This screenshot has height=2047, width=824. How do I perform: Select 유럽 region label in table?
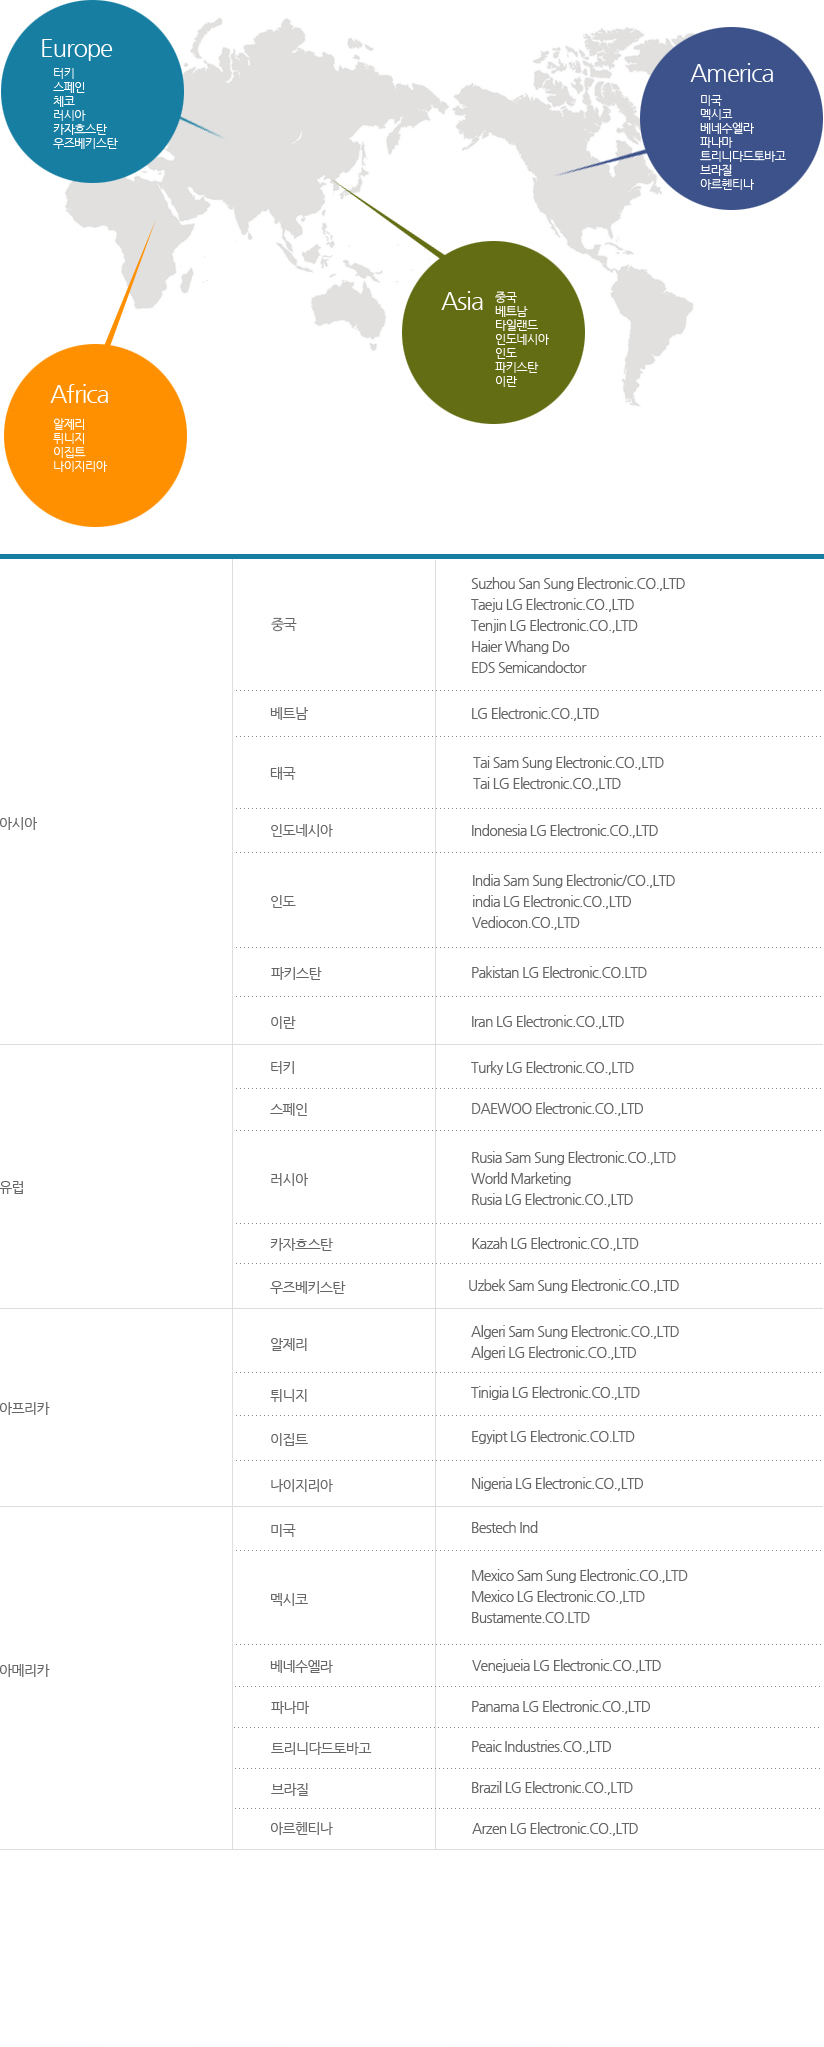12,1187
